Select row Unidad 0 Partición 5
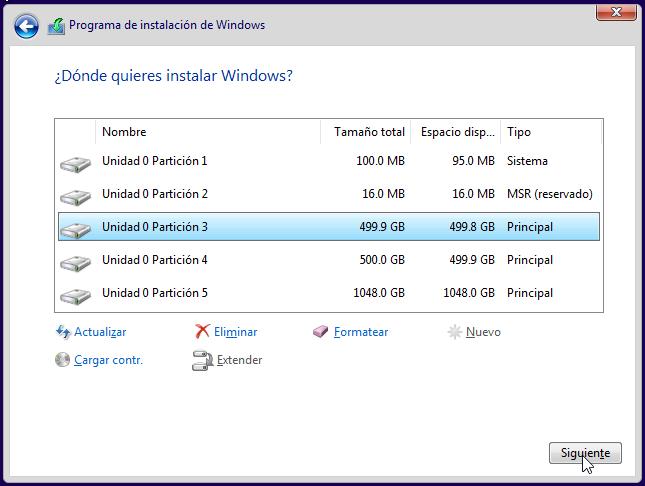Screen dimensions: 645x486 [329, 293]
